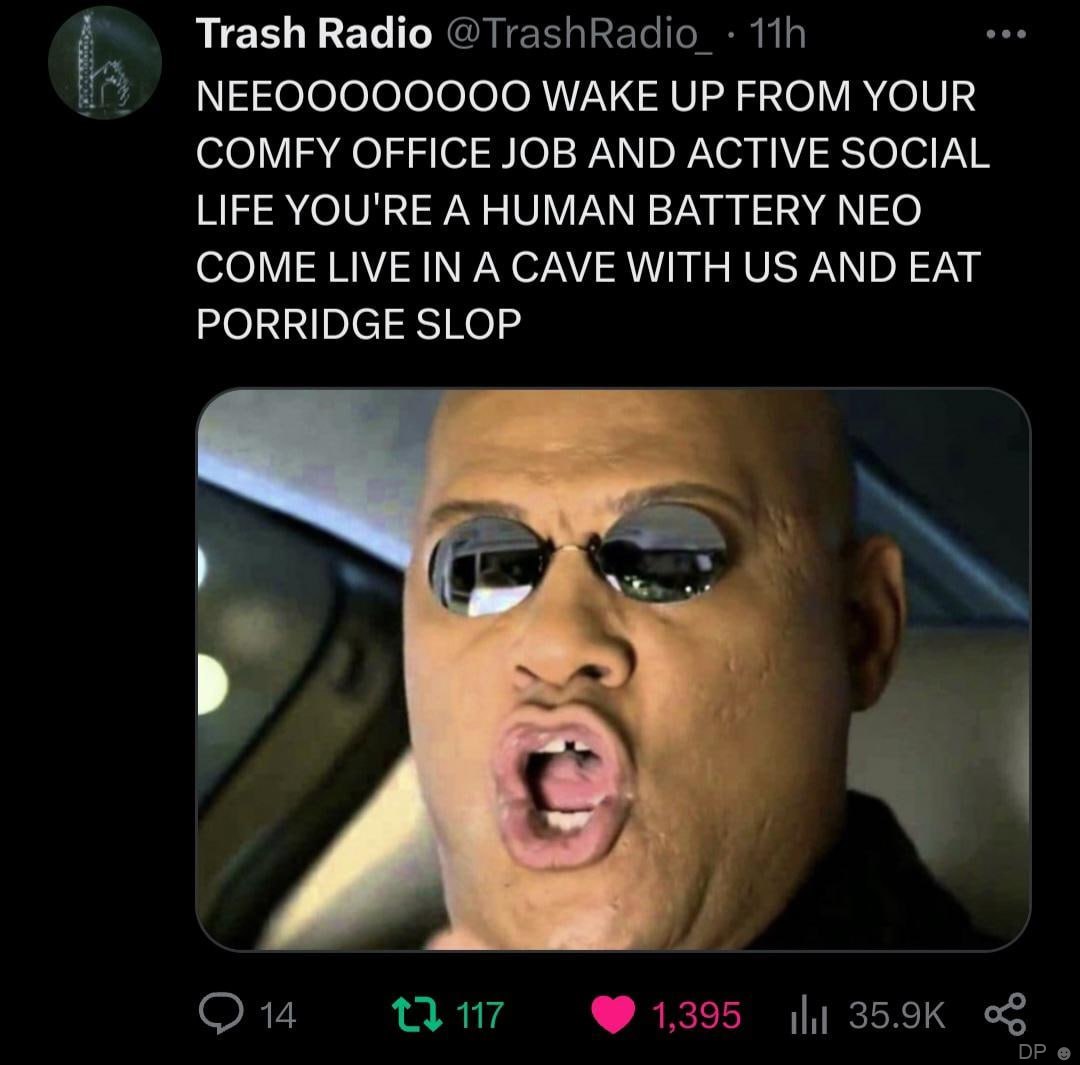This screenshot has width=1080, height=1065.
Task: Click the @TrashRadio_ handle
Action: click(581, 33)
